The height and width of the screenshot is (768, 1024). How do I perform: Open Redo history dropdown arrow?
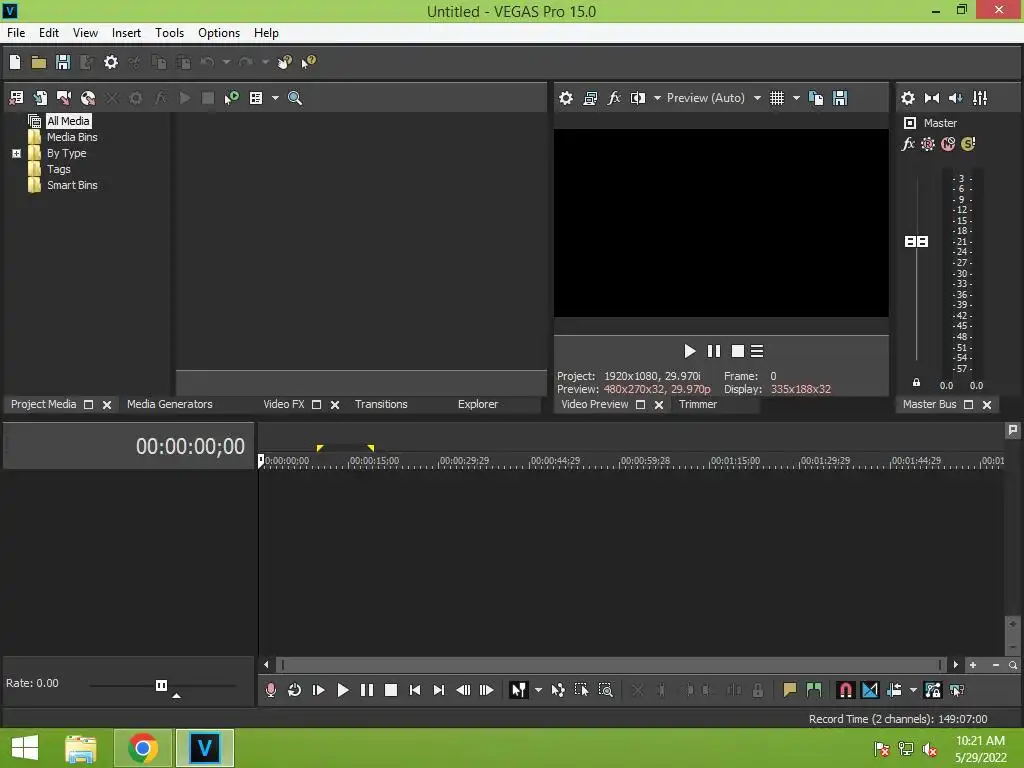coord(265,62)
